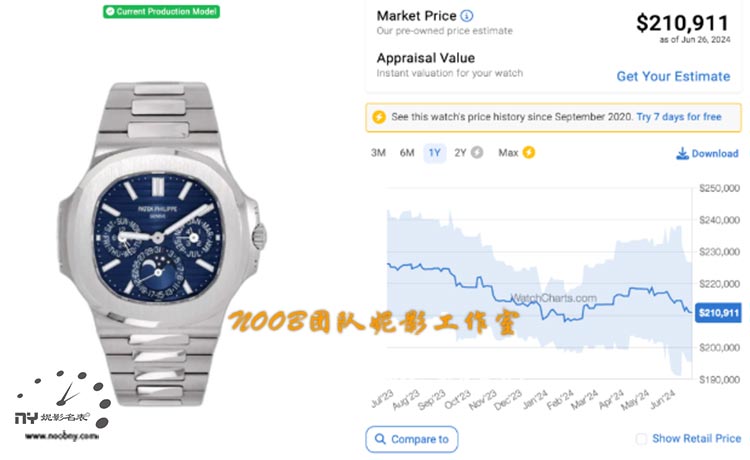Image resolution: width=750 pixels, height=460 pixels.
Task: Click the green Current Production Model badge
Action: point(161,12)
